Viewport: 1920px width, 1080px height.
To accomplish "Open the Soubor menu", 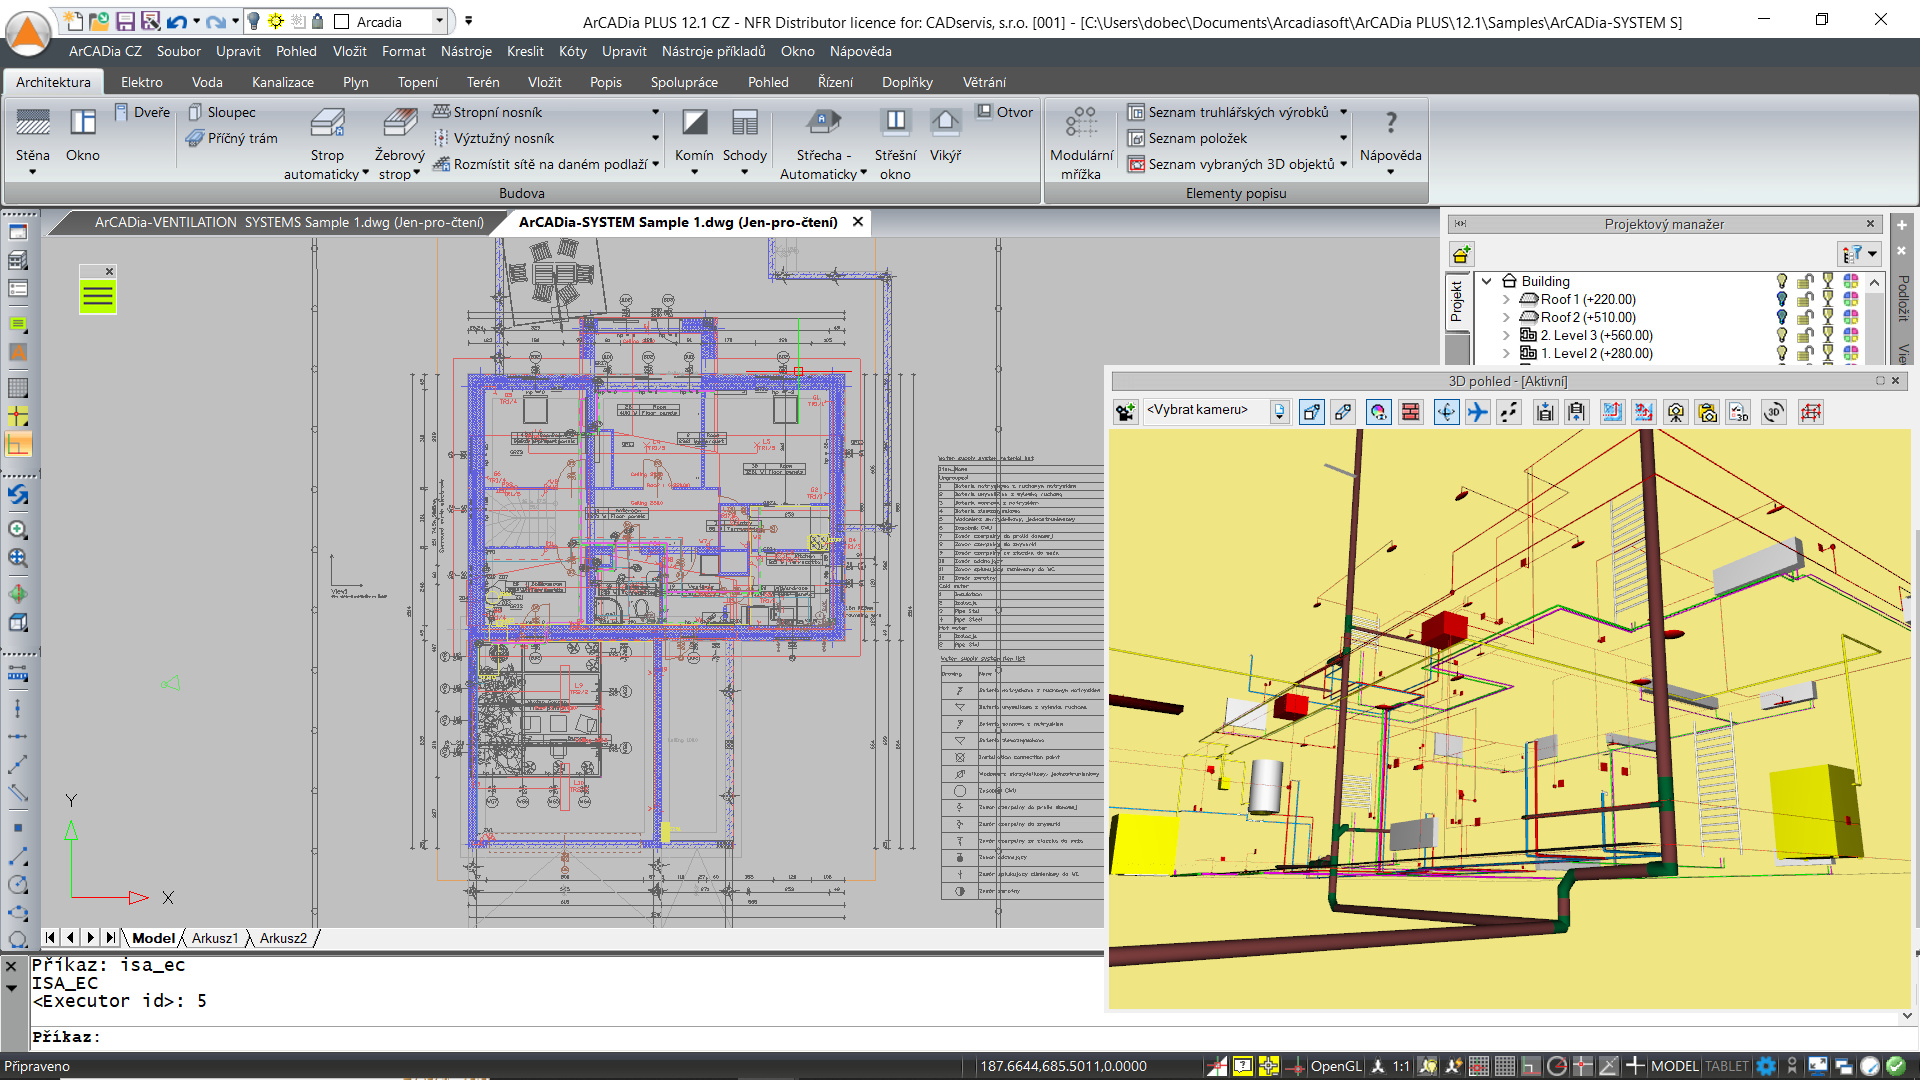I will tap(179, 51).
